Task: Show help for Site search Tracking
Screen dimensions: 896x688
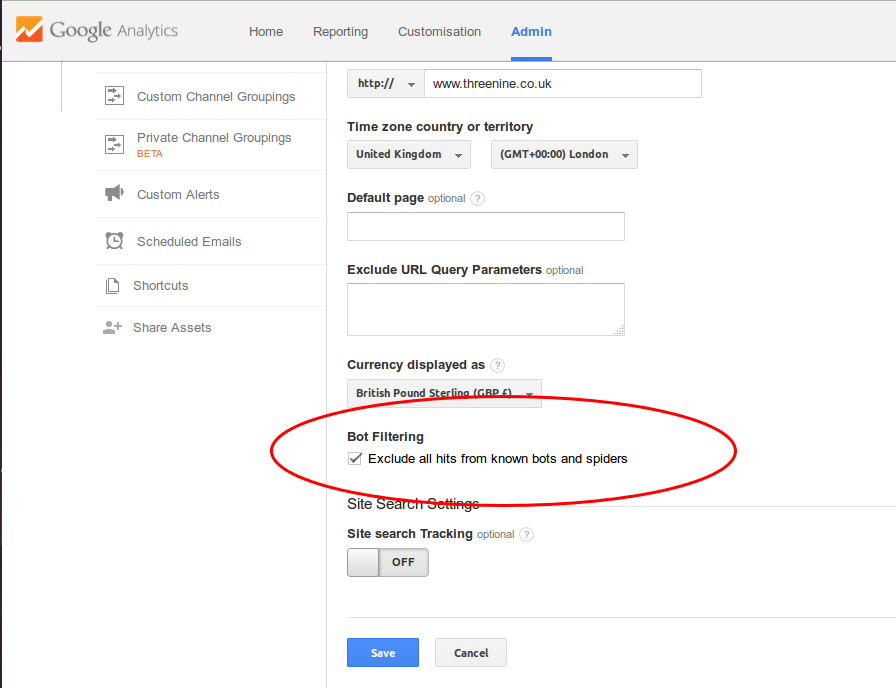Action: point(526,534)
